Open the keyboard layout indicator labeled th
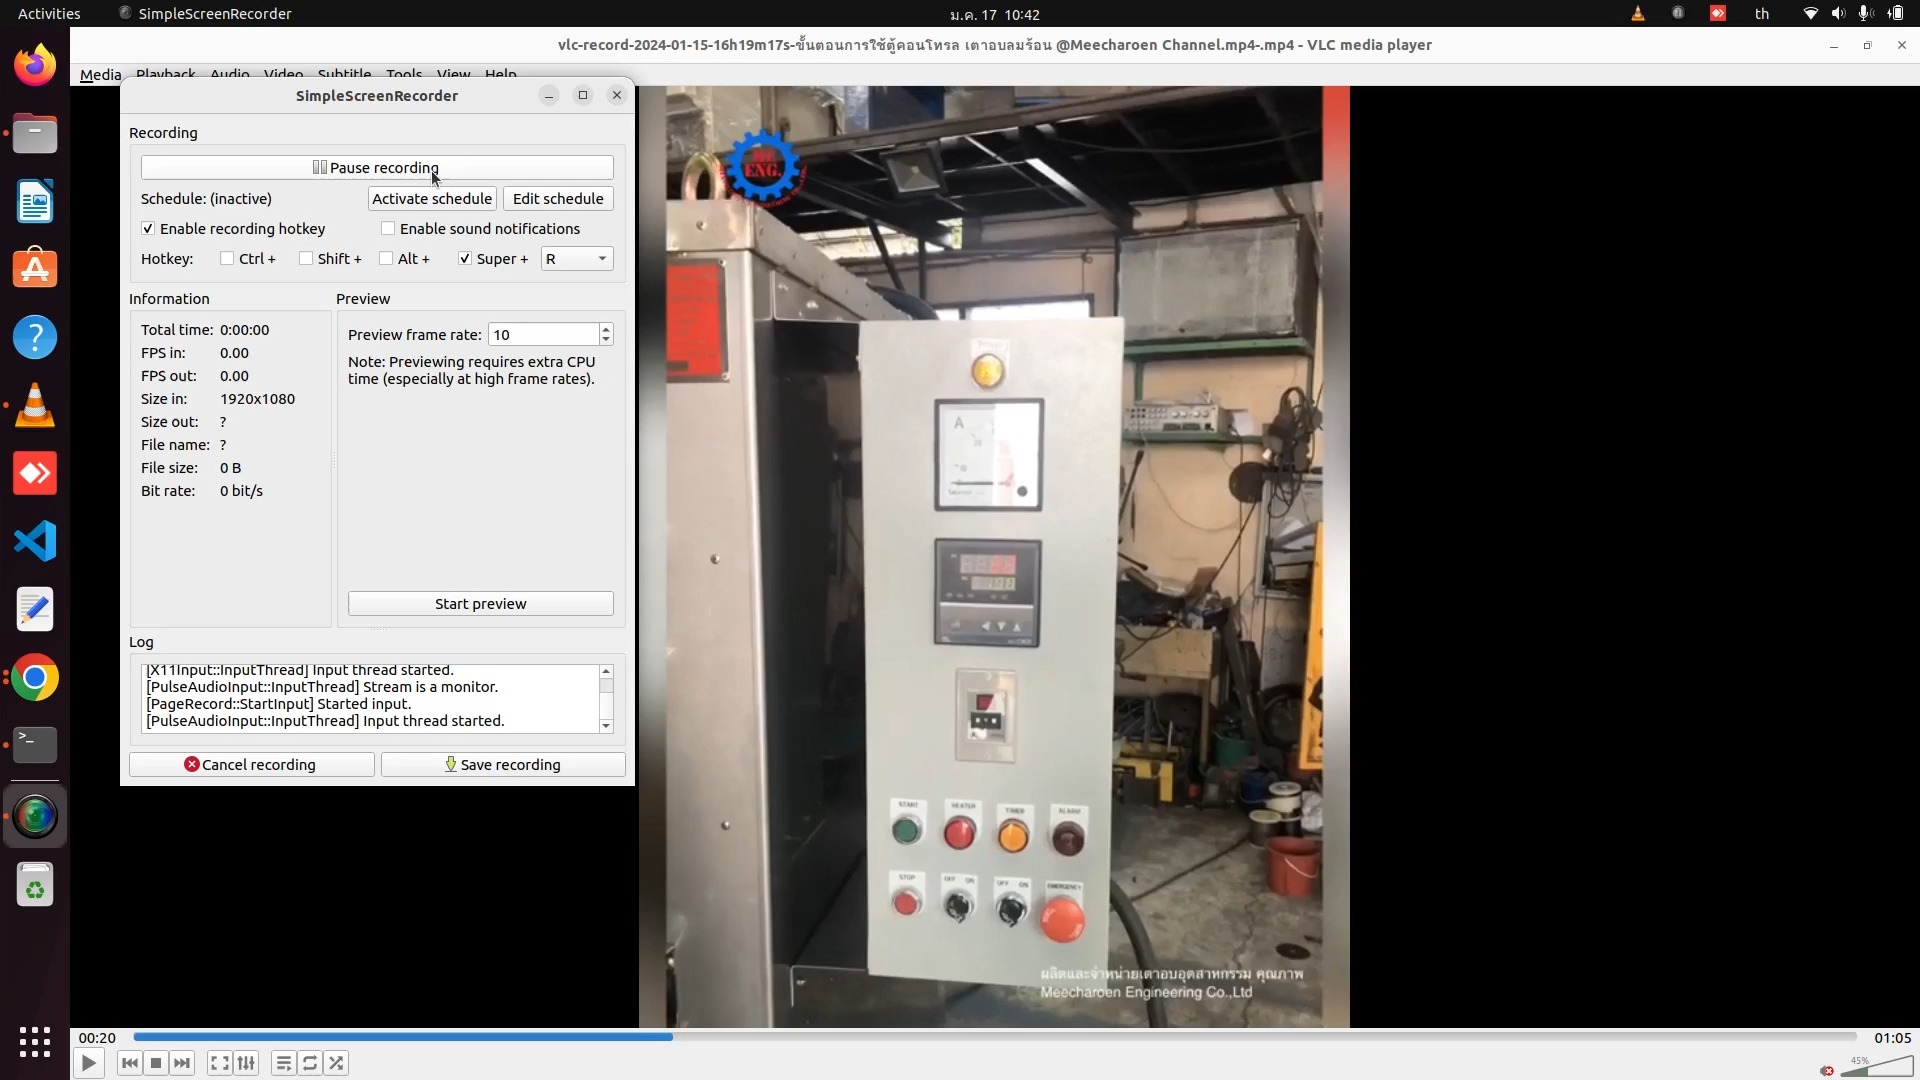This screenshot has width=1920, height=1080. (1762, 13)
